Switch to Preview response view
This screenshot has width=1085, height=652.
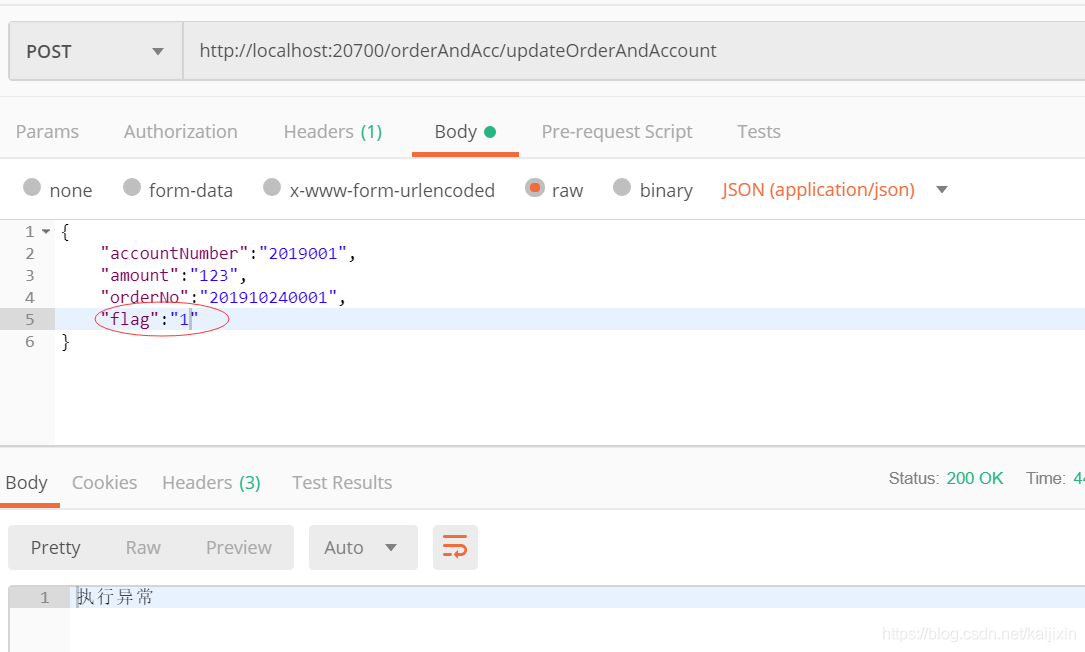coord(239,547)
